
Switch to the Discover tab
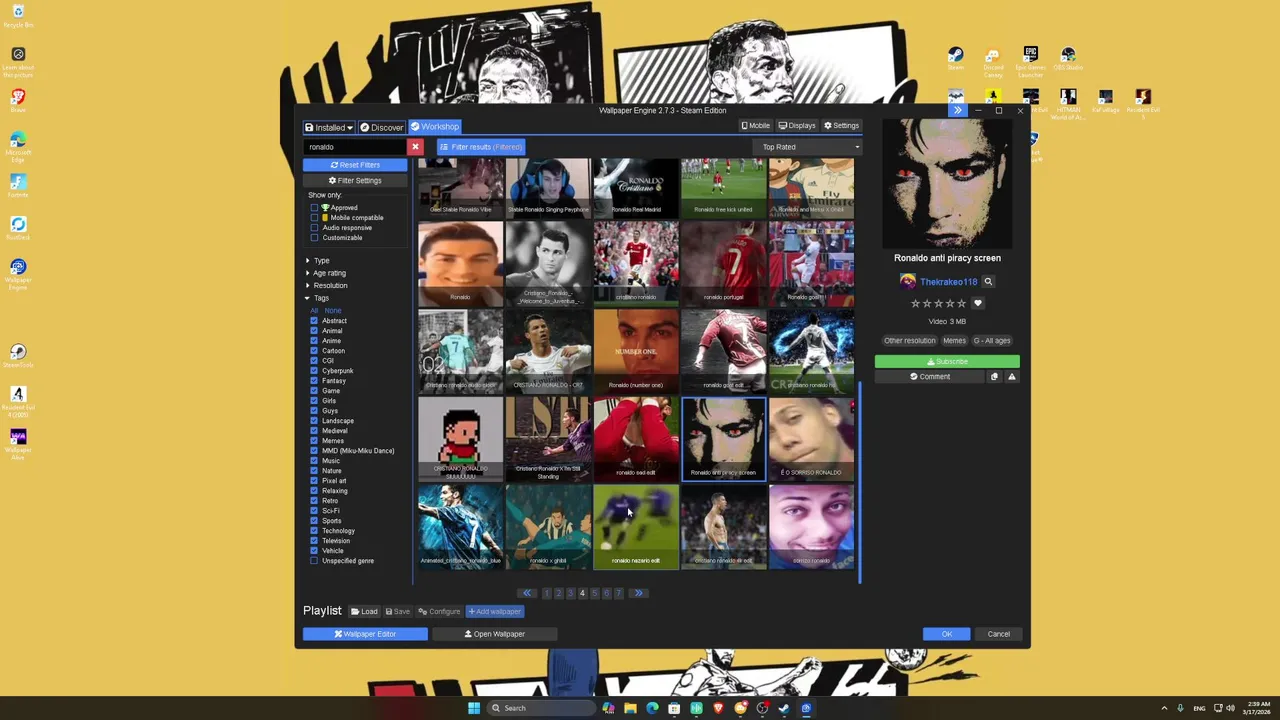381,127
